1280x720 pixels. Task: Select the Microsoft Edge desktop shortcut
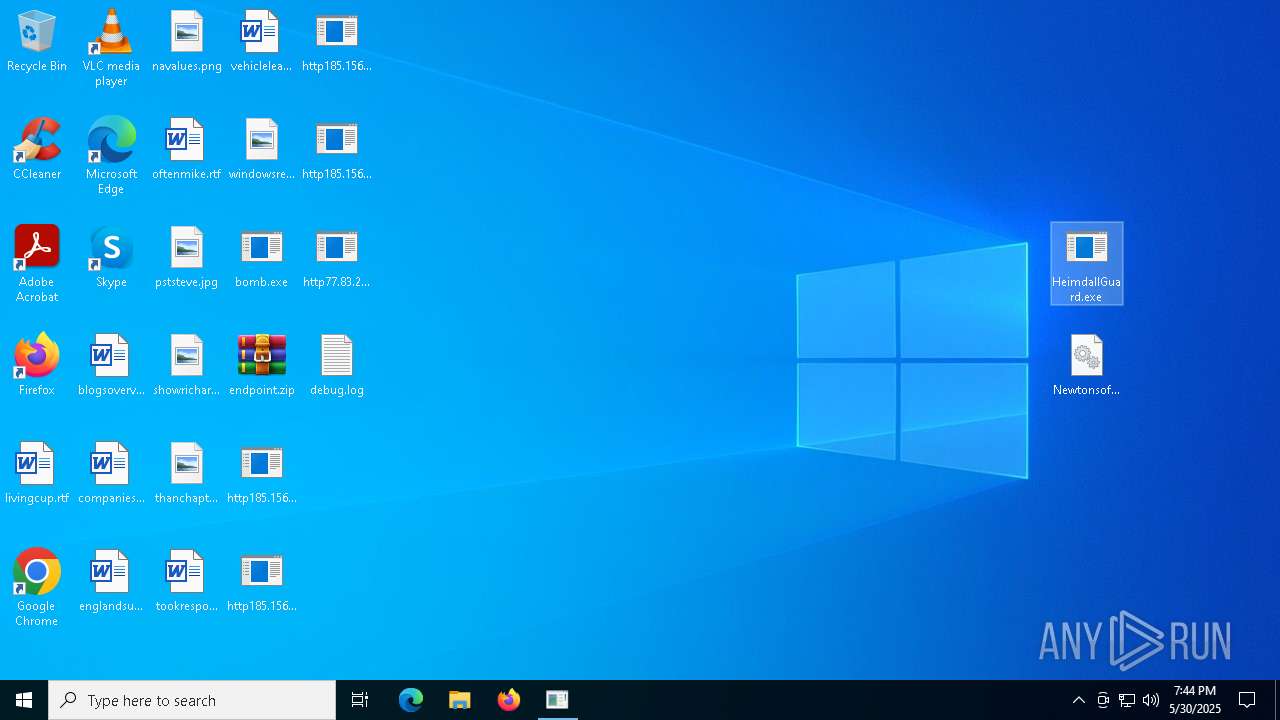pyautogui.click(x=111, y=156)
